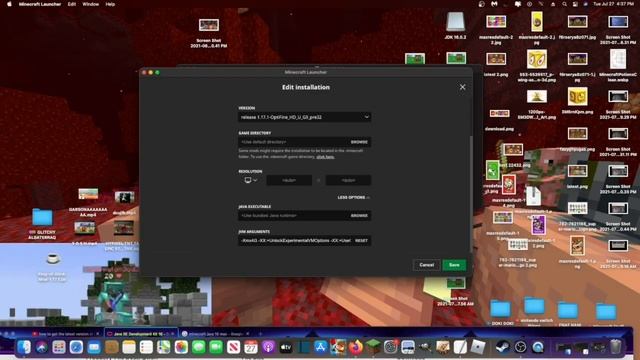Open Safari from the Dock
This screenshot has height=360, width=640.
coord(76,347)
